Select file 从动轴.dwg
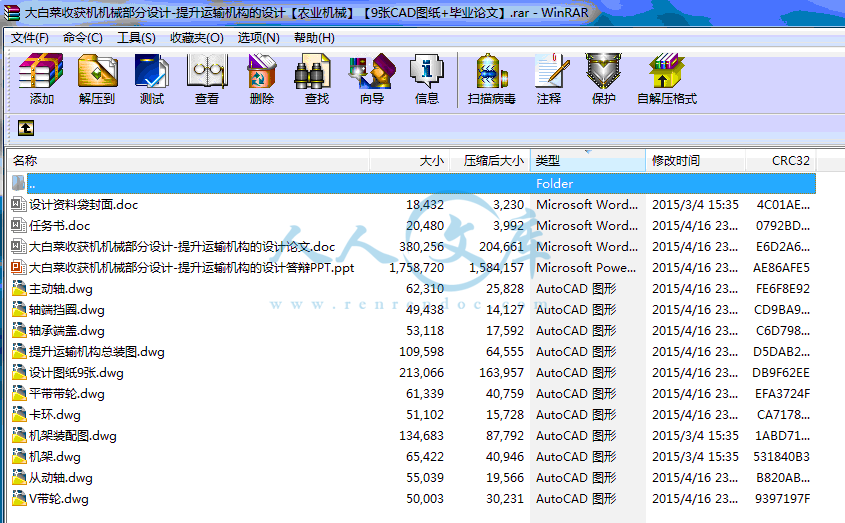This screenshot has height=523, width=845. tap(61, 478)
